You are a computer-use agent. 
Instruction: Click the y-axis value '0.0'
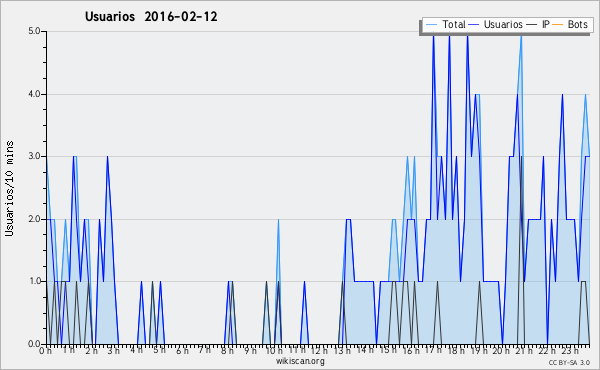[34, 344]
